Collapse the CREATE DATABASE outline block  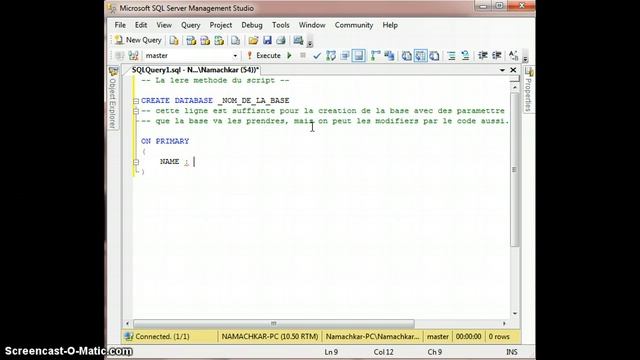click(x=136, y=101)
